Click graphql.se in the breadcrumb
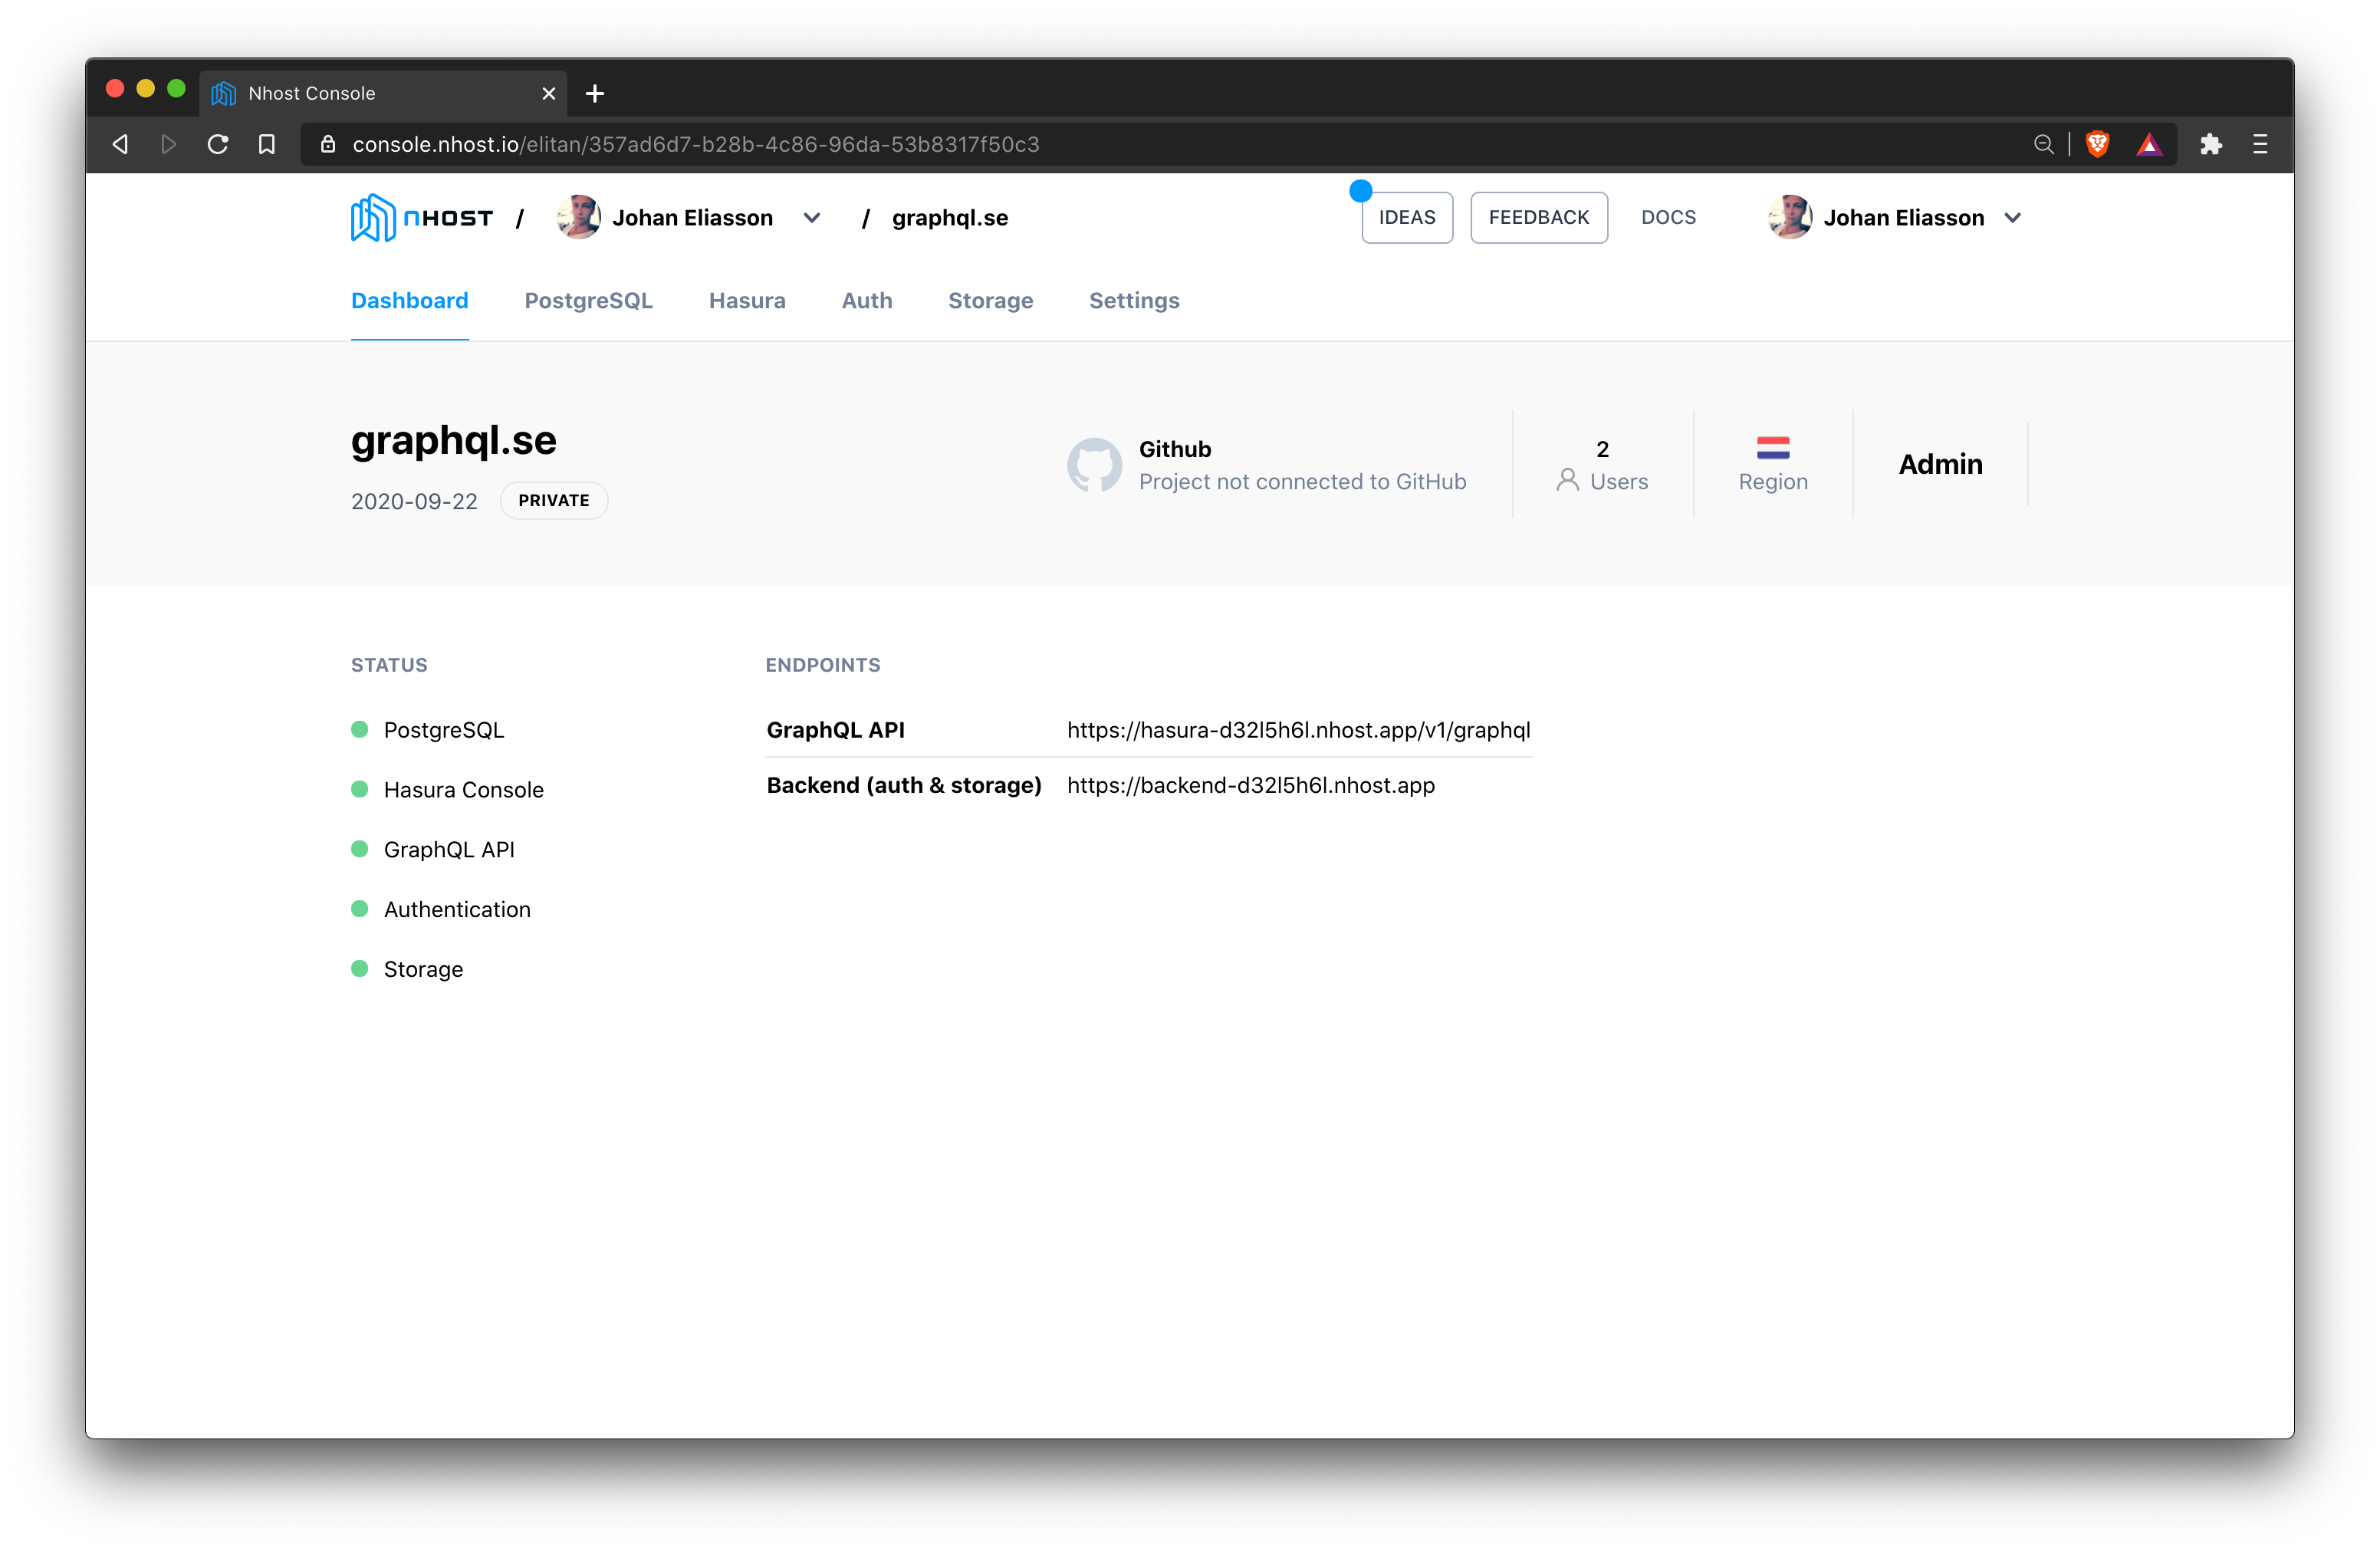The height and width of the screenshot is (1552, 2380). coord(949,217)
